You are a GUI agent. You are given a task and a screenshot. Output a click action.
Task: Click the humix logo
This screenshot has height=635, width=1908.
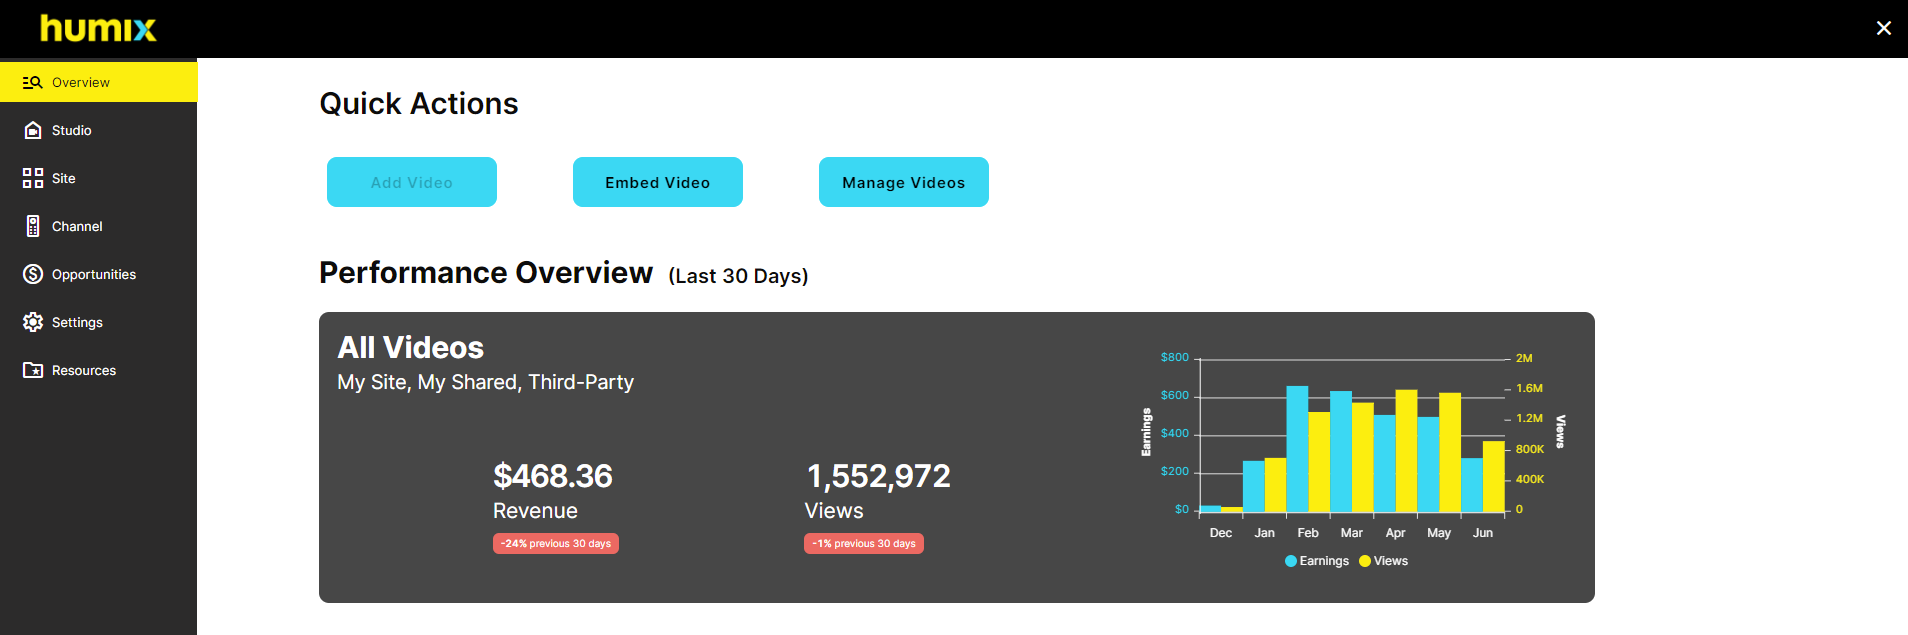pyautogui.click(x=98, y=28)
